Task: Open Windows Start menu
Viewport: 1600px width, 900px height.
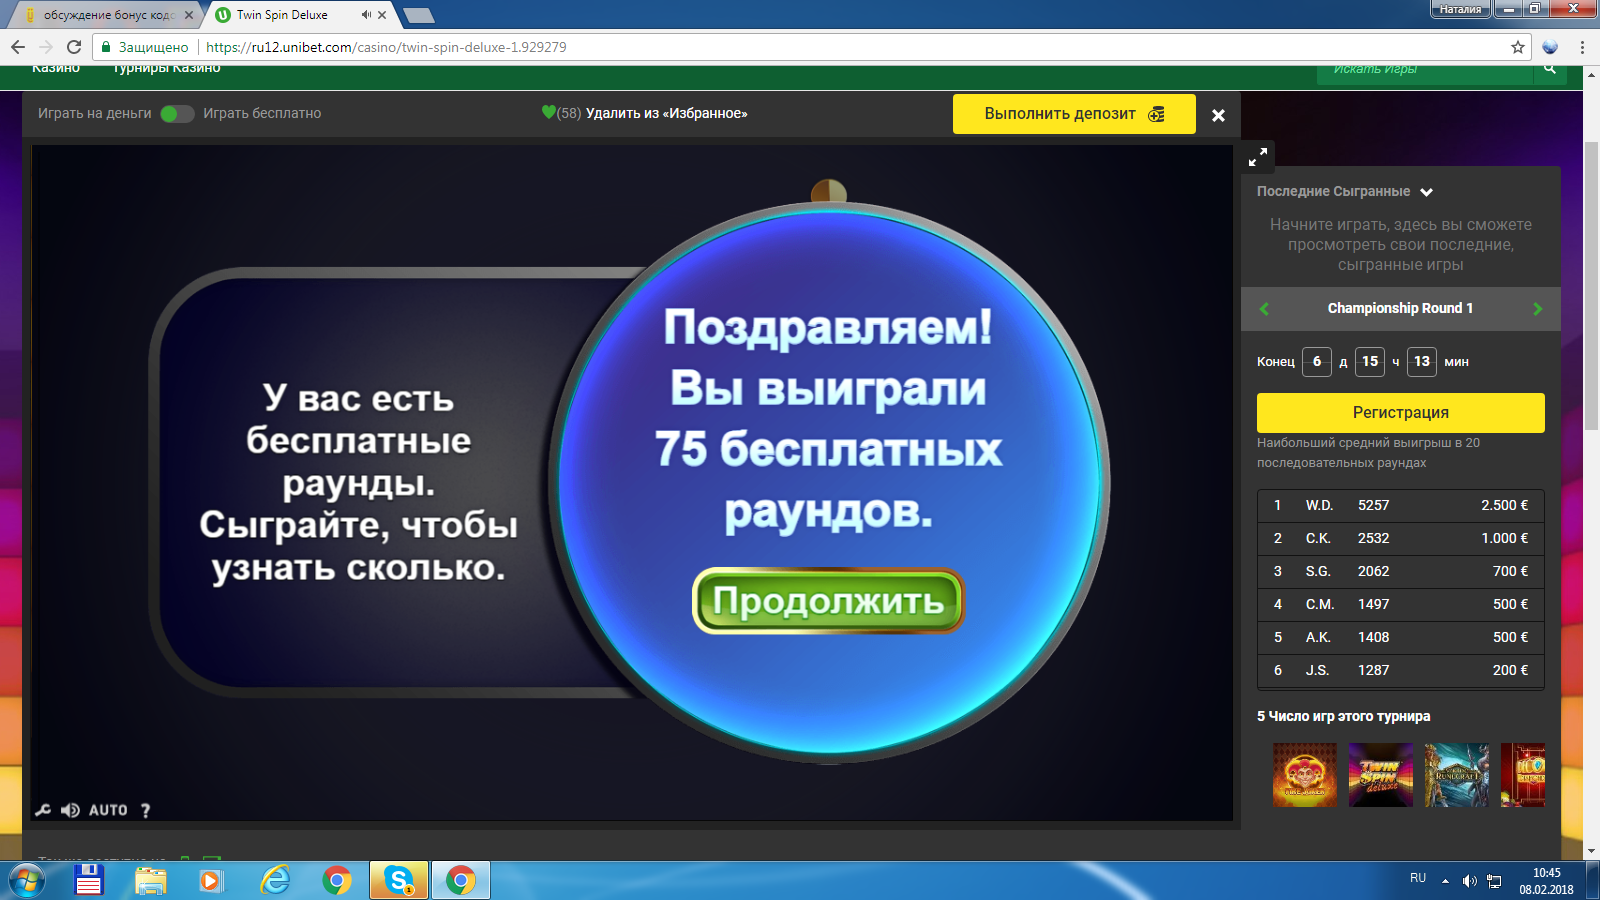Action: click(x=26, y=881)
